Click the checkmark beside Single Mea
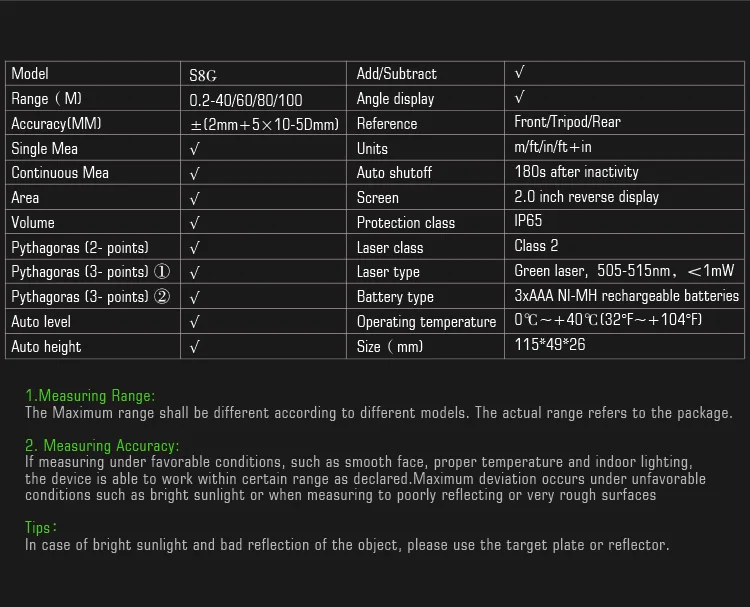 [195, 149]
